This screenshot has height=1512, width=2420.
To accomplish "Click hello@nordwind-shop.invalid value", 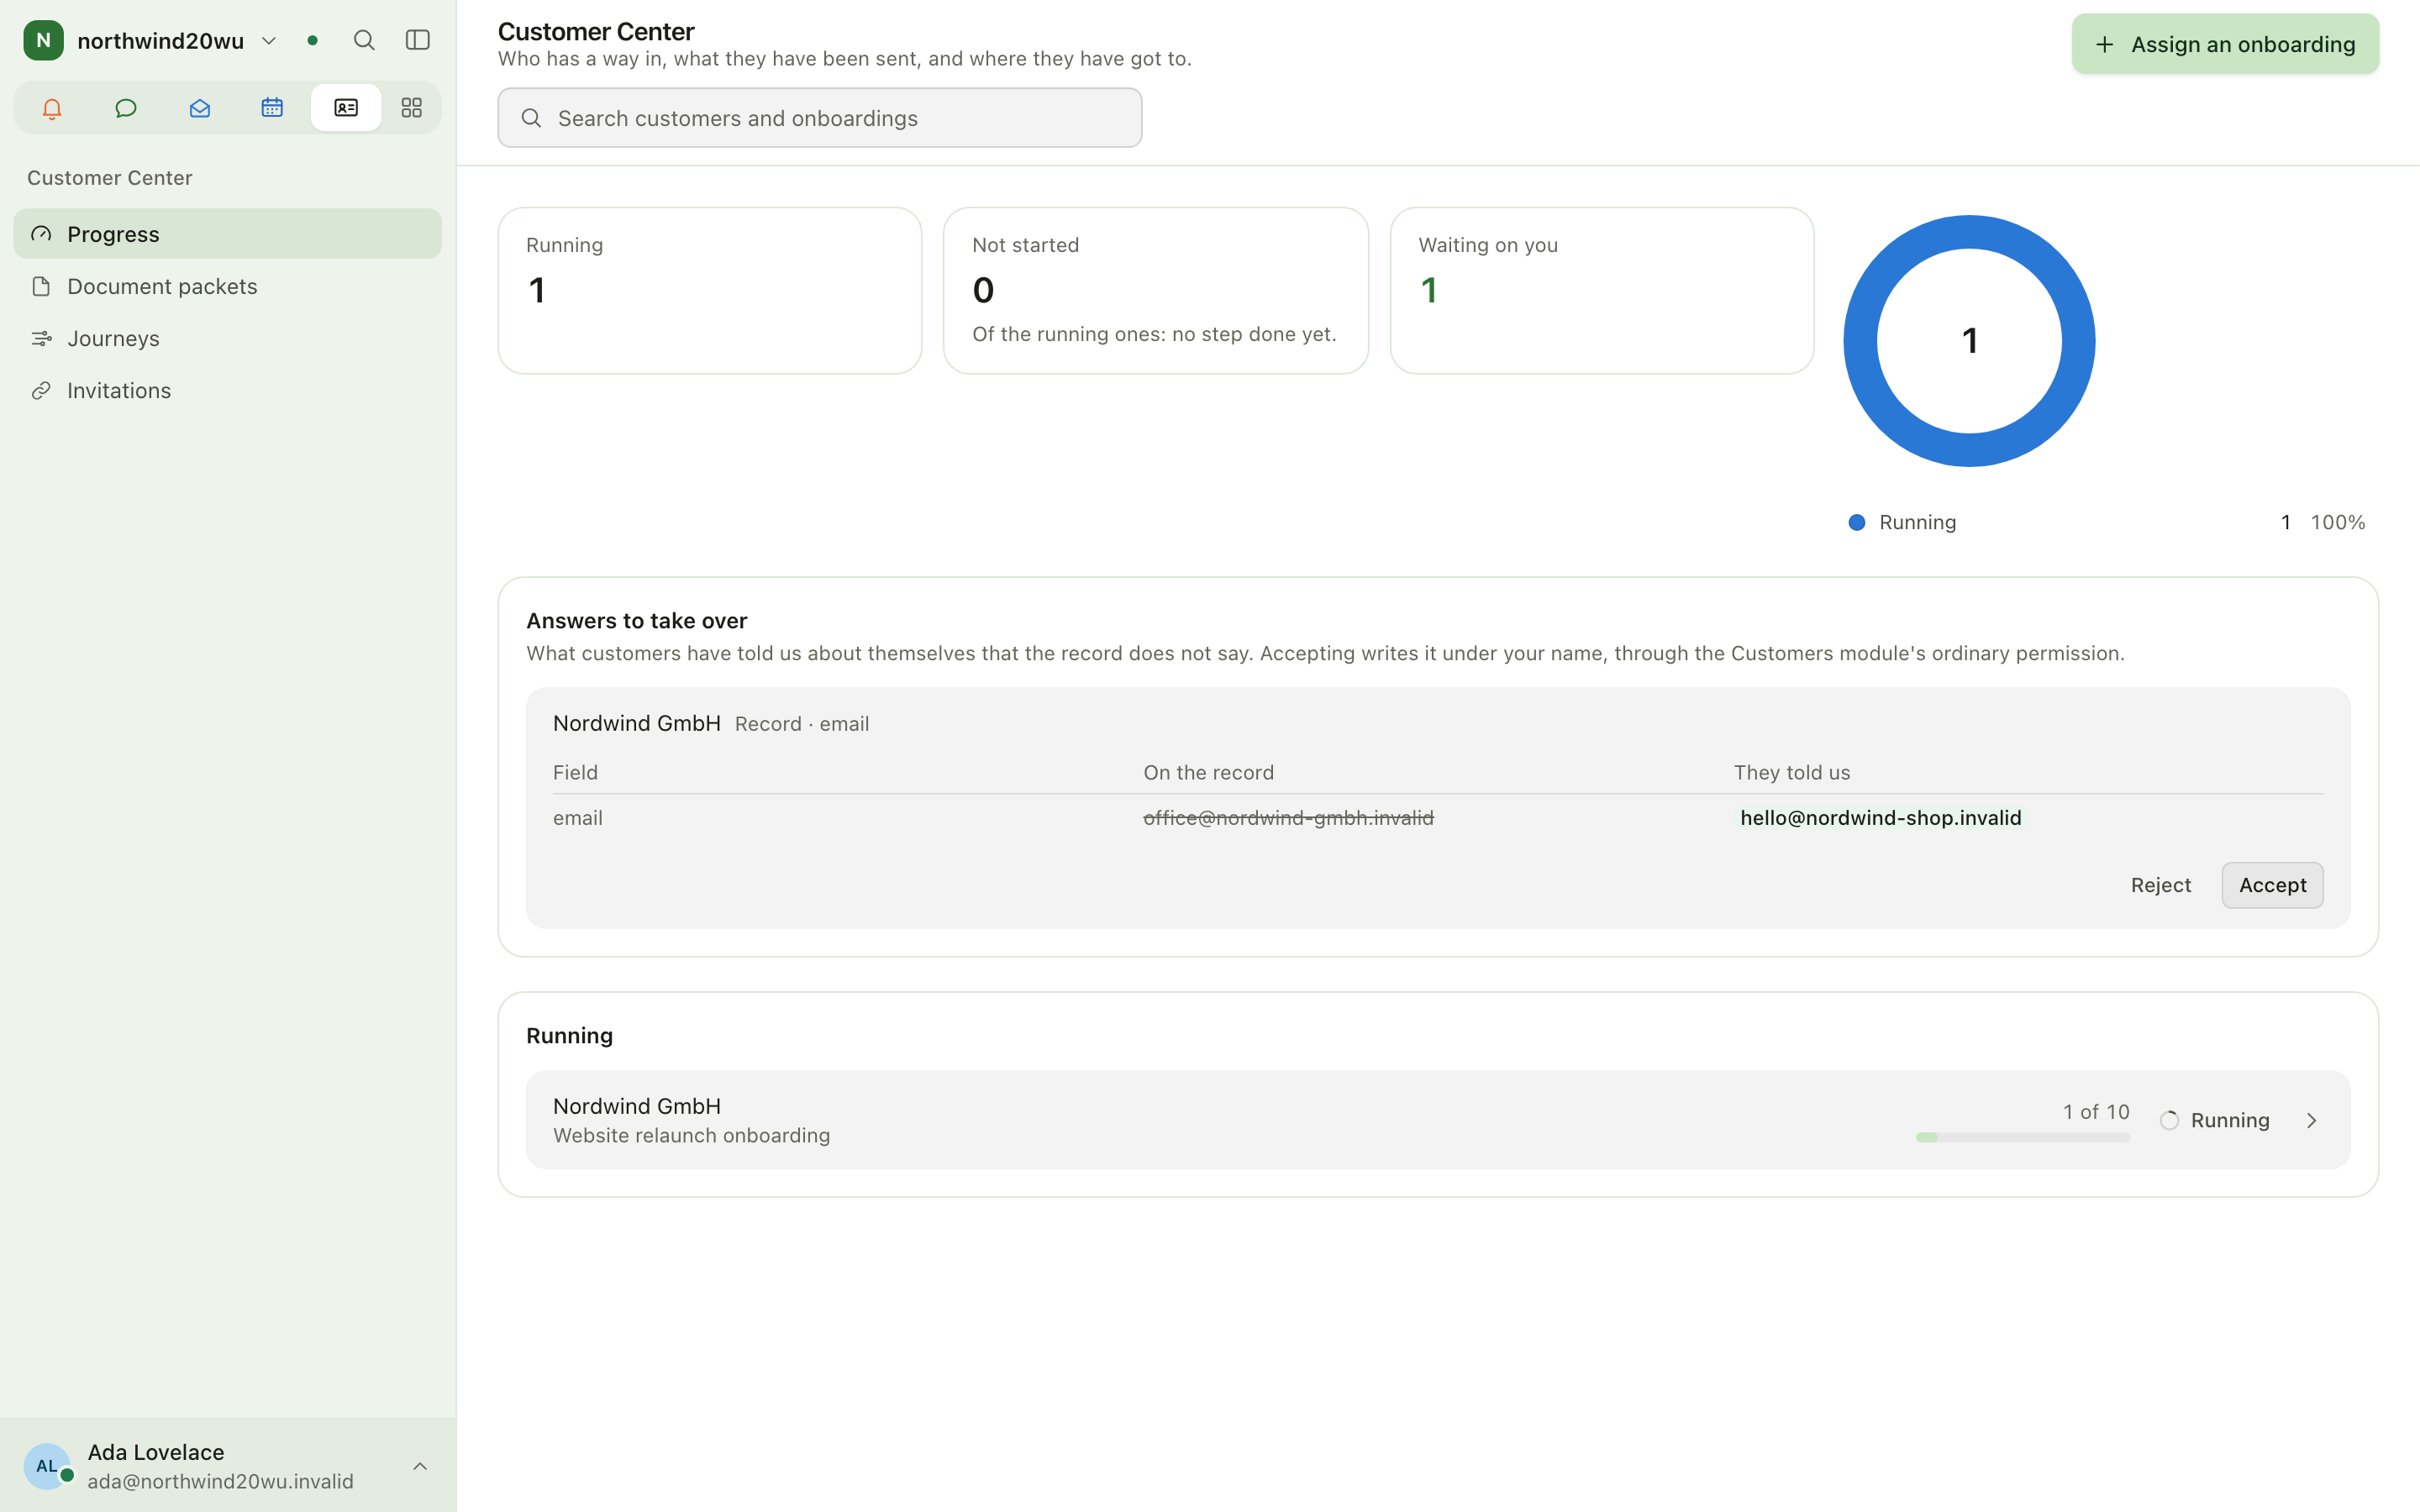I will click(x=1880, y=818).
